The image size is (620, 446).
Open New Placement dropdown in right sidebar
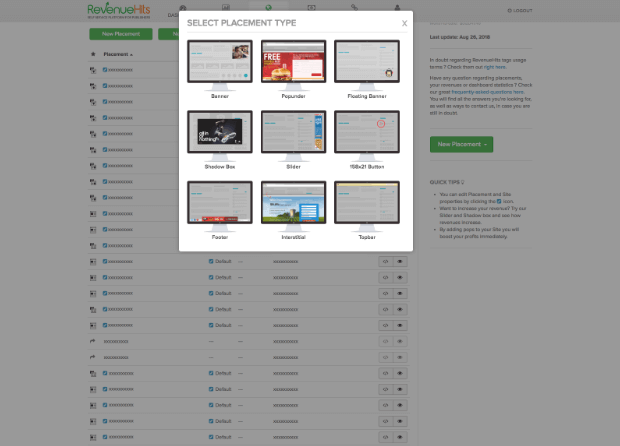[x=461, y=144]
